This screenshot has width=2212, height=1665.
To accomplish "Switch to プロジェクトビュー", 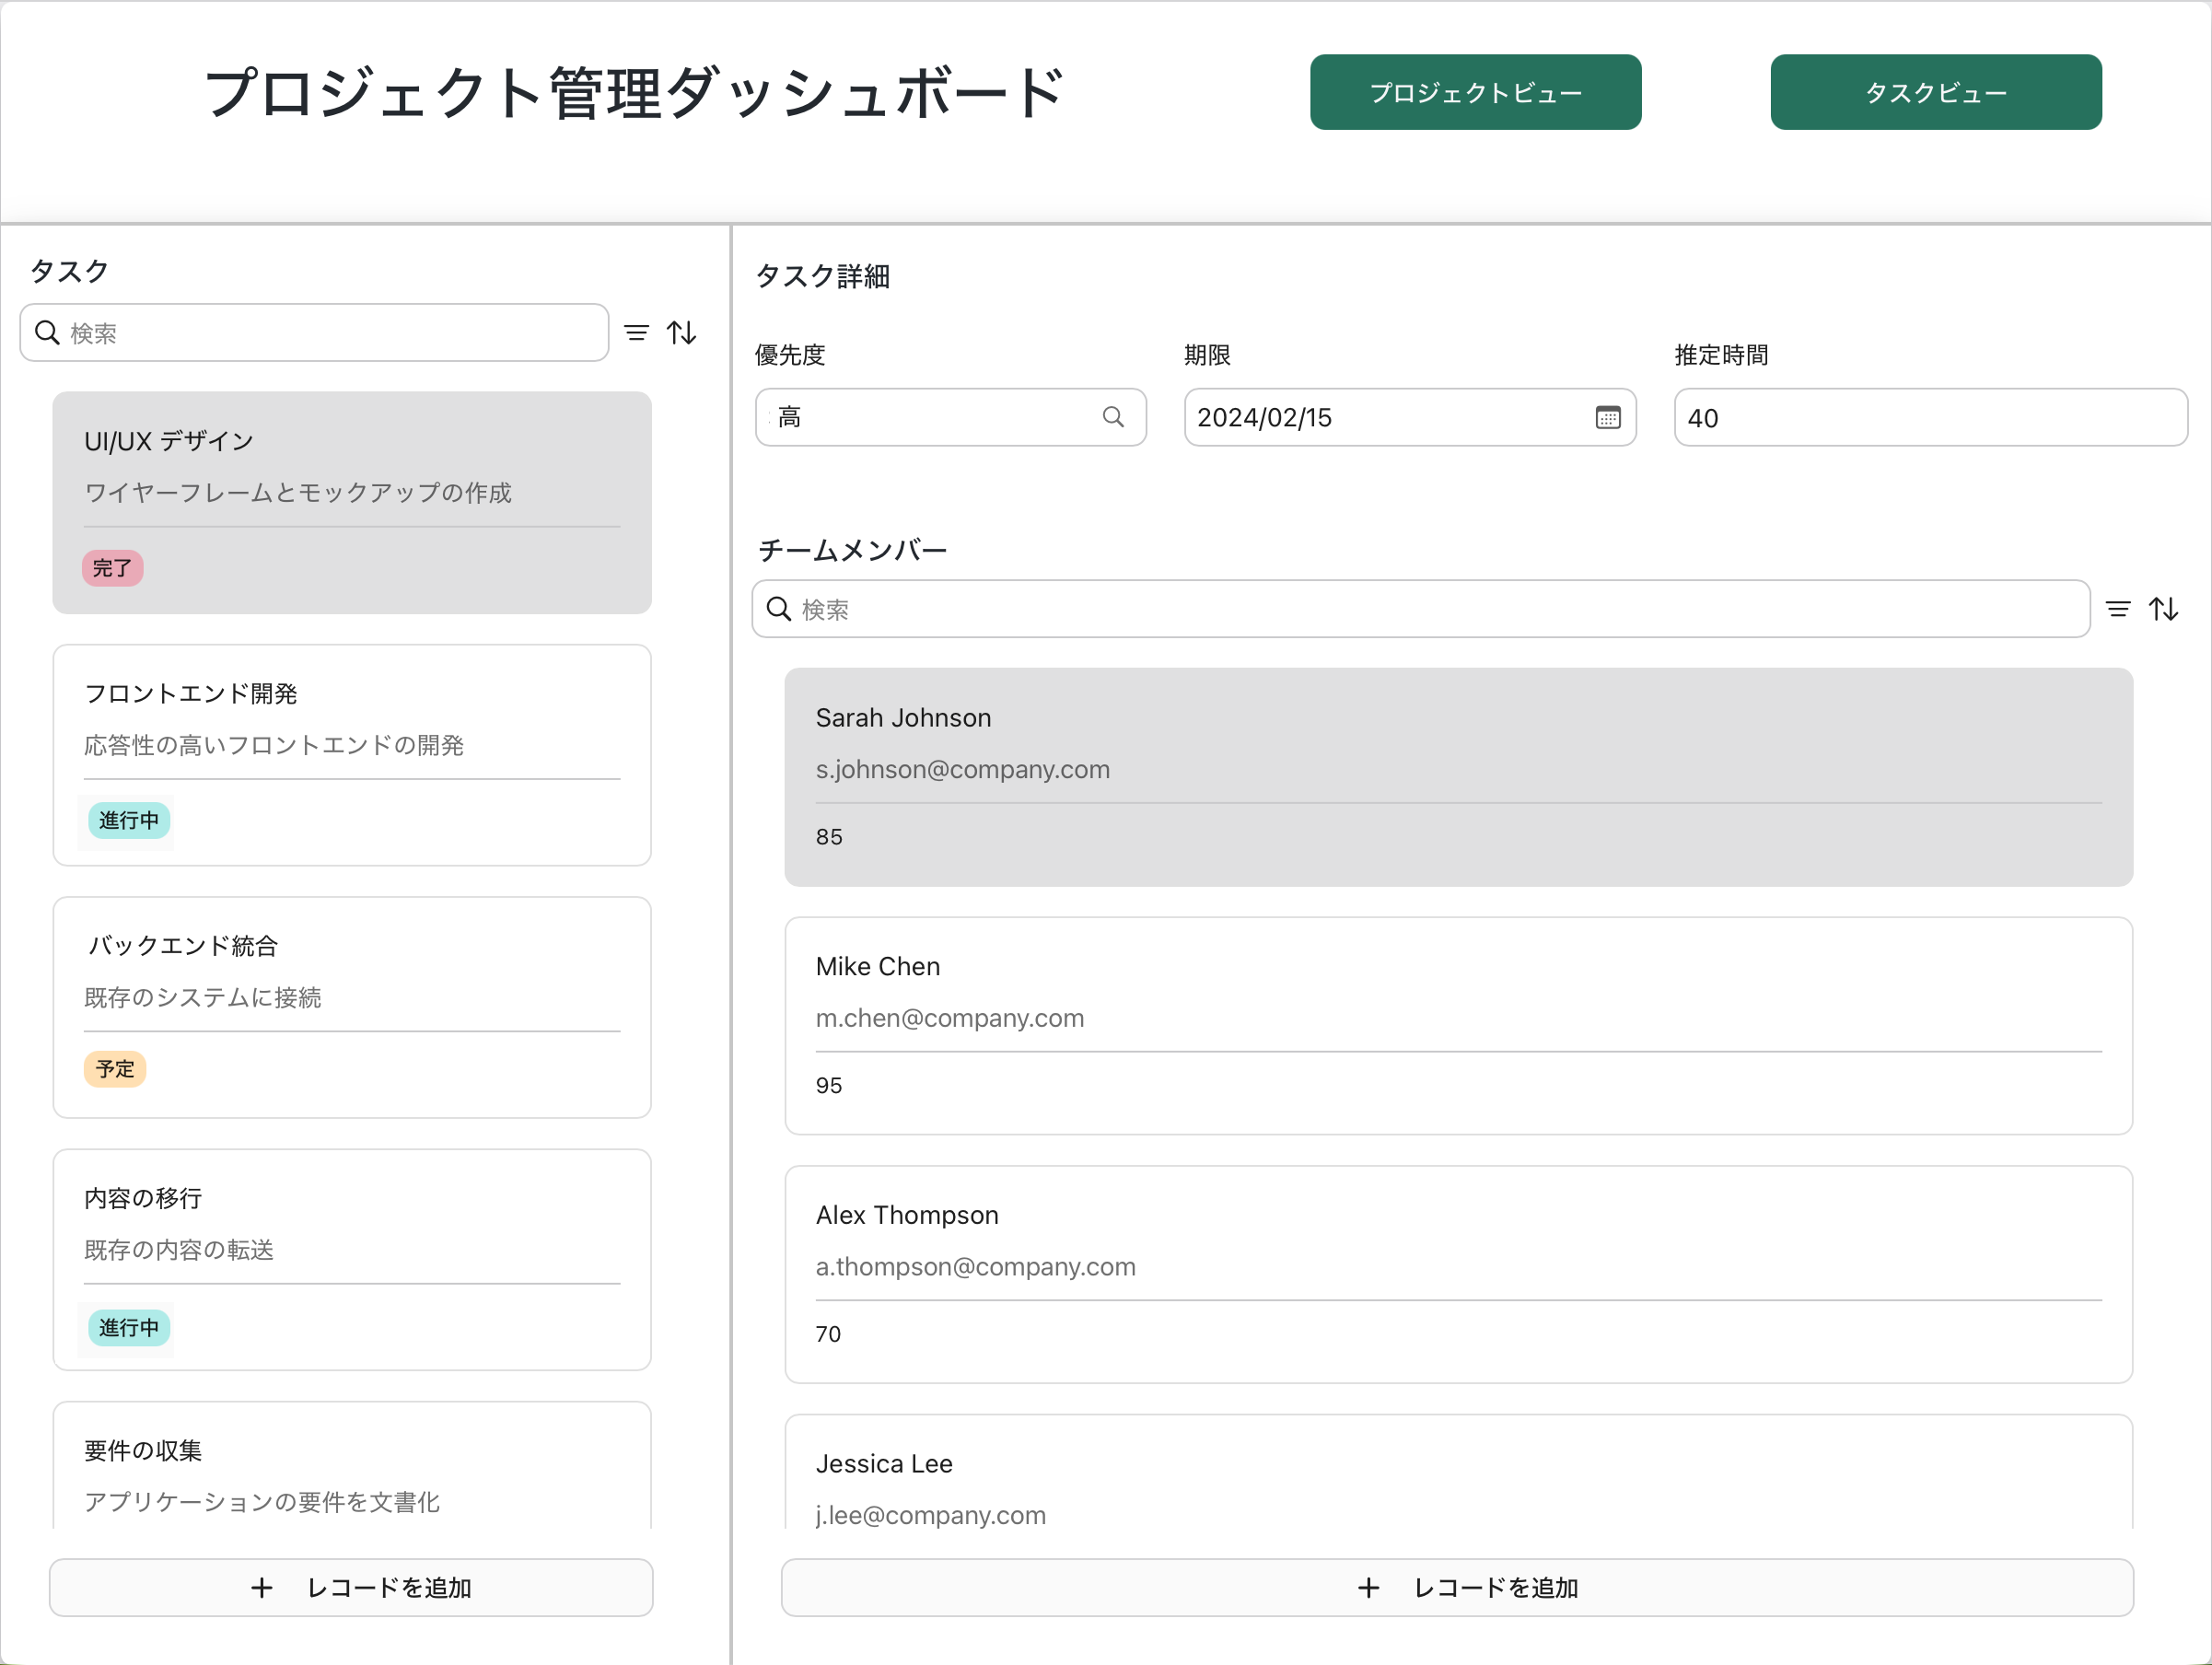I will tap(1474, 92).
